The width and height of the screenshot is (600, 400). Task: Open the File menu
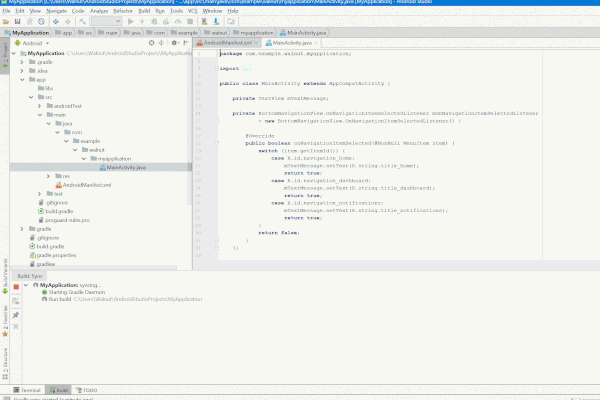click(7, 11)
